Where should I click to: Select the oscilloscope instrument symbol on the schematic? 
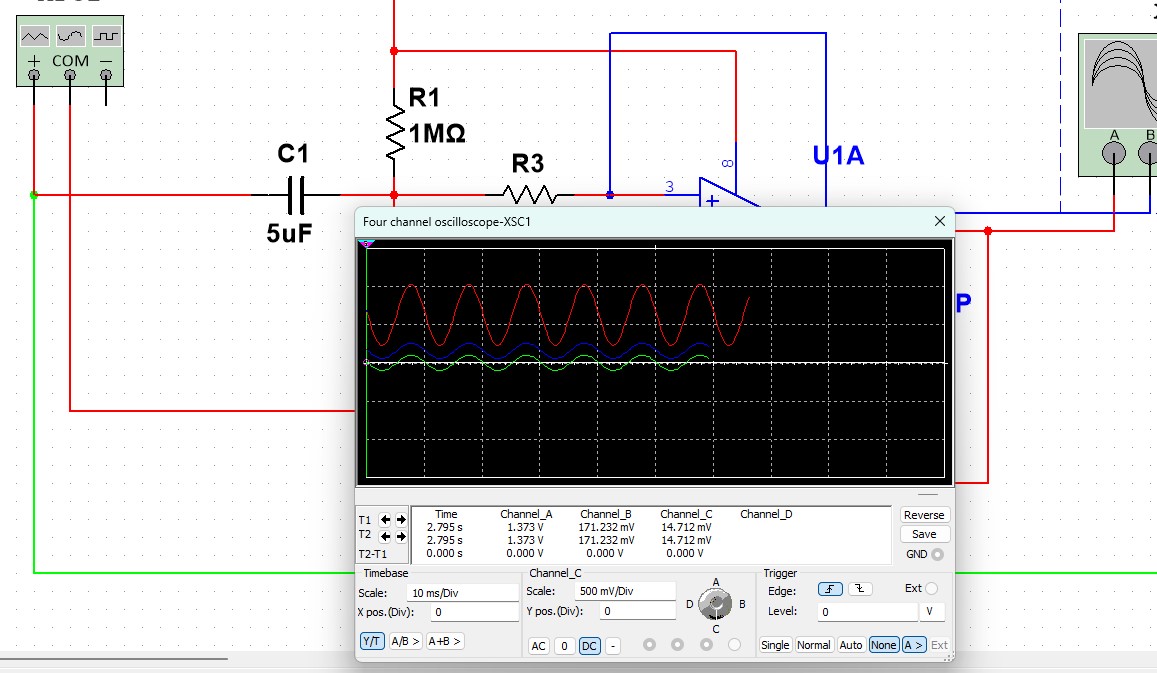(1117, 105)
